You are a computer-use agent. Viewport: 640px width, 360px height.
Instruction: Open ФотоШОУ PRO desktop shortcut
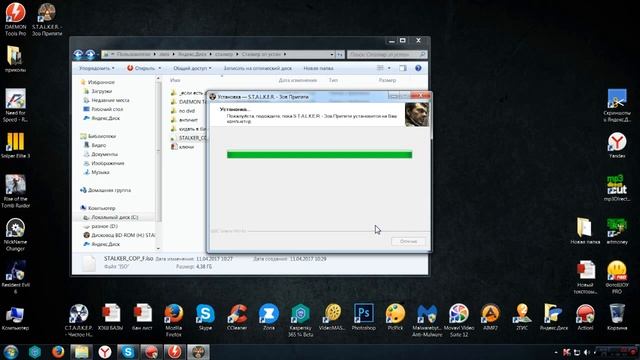pos(617,277)
